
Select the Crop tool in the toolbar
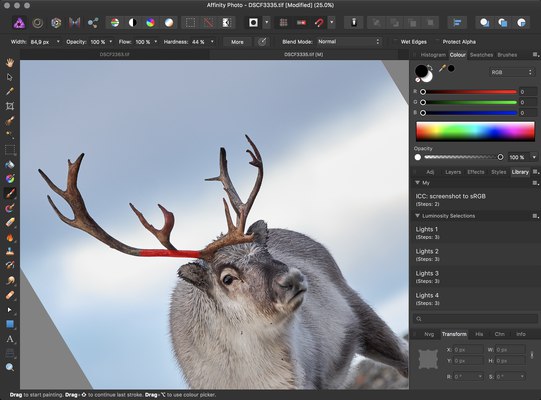click(x=10, y=106)
